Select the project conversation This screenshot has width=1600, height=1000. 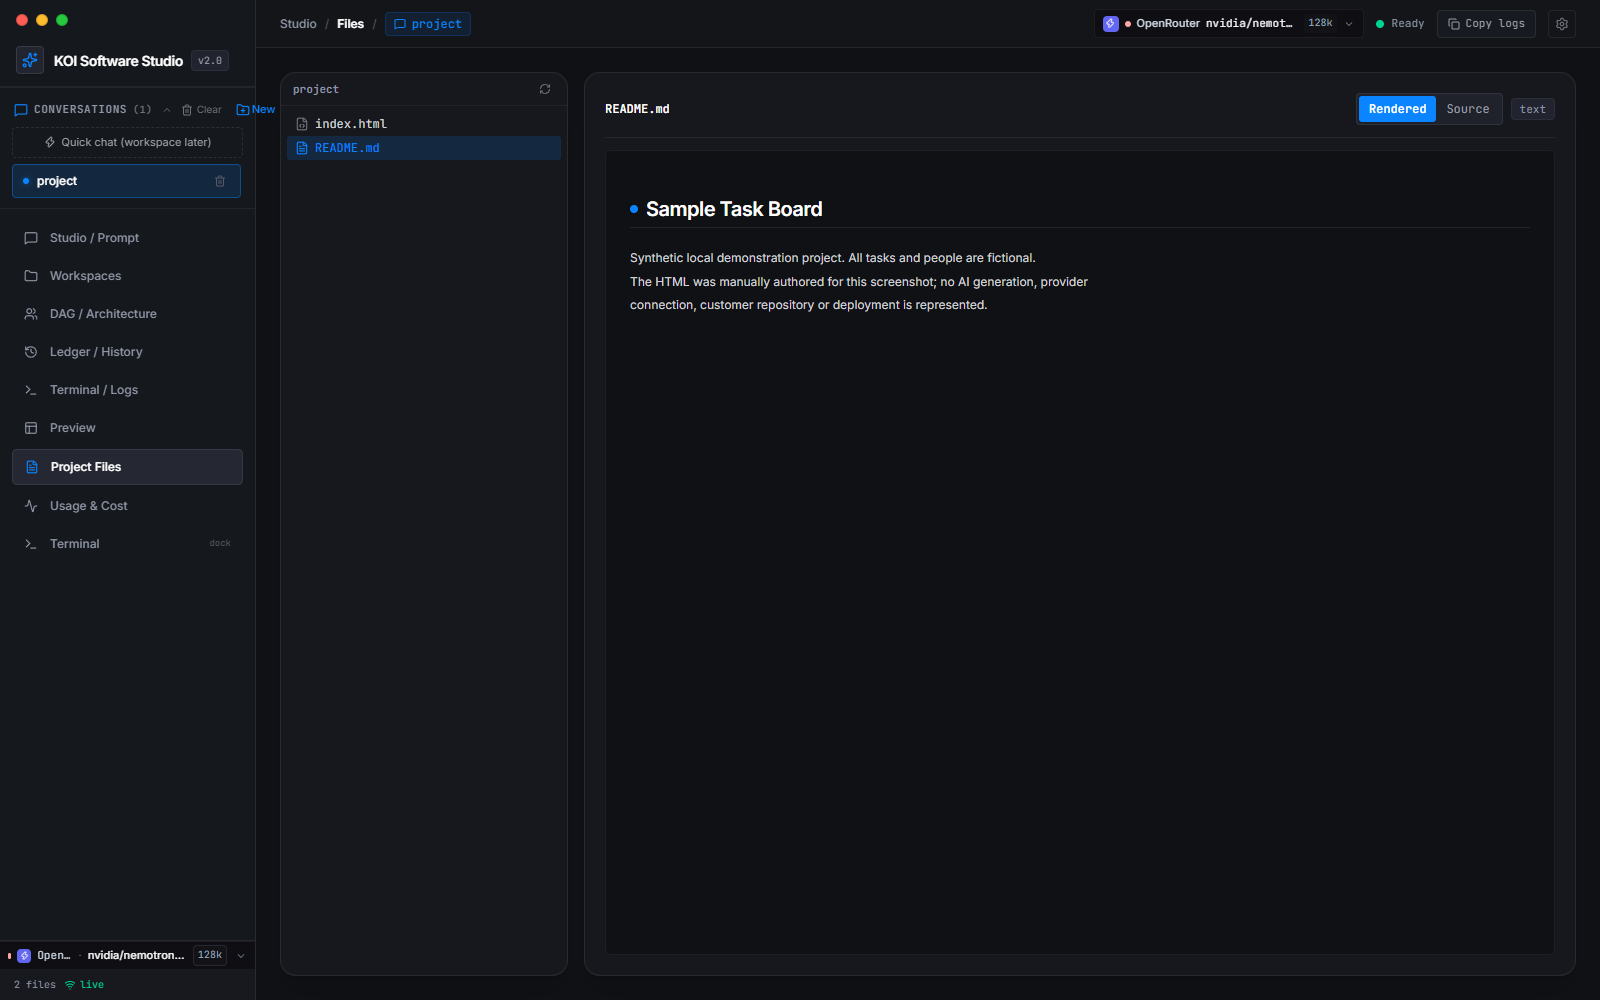click(126, 181)
